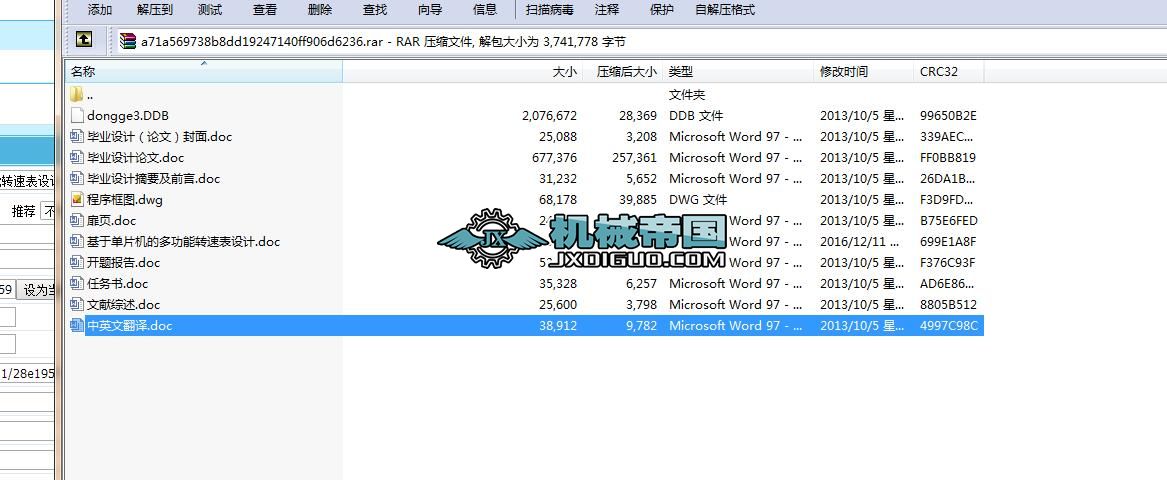1167x480 pixels.
Task: Click CRC32 value 4997C98C
Action: coord(949,325)
